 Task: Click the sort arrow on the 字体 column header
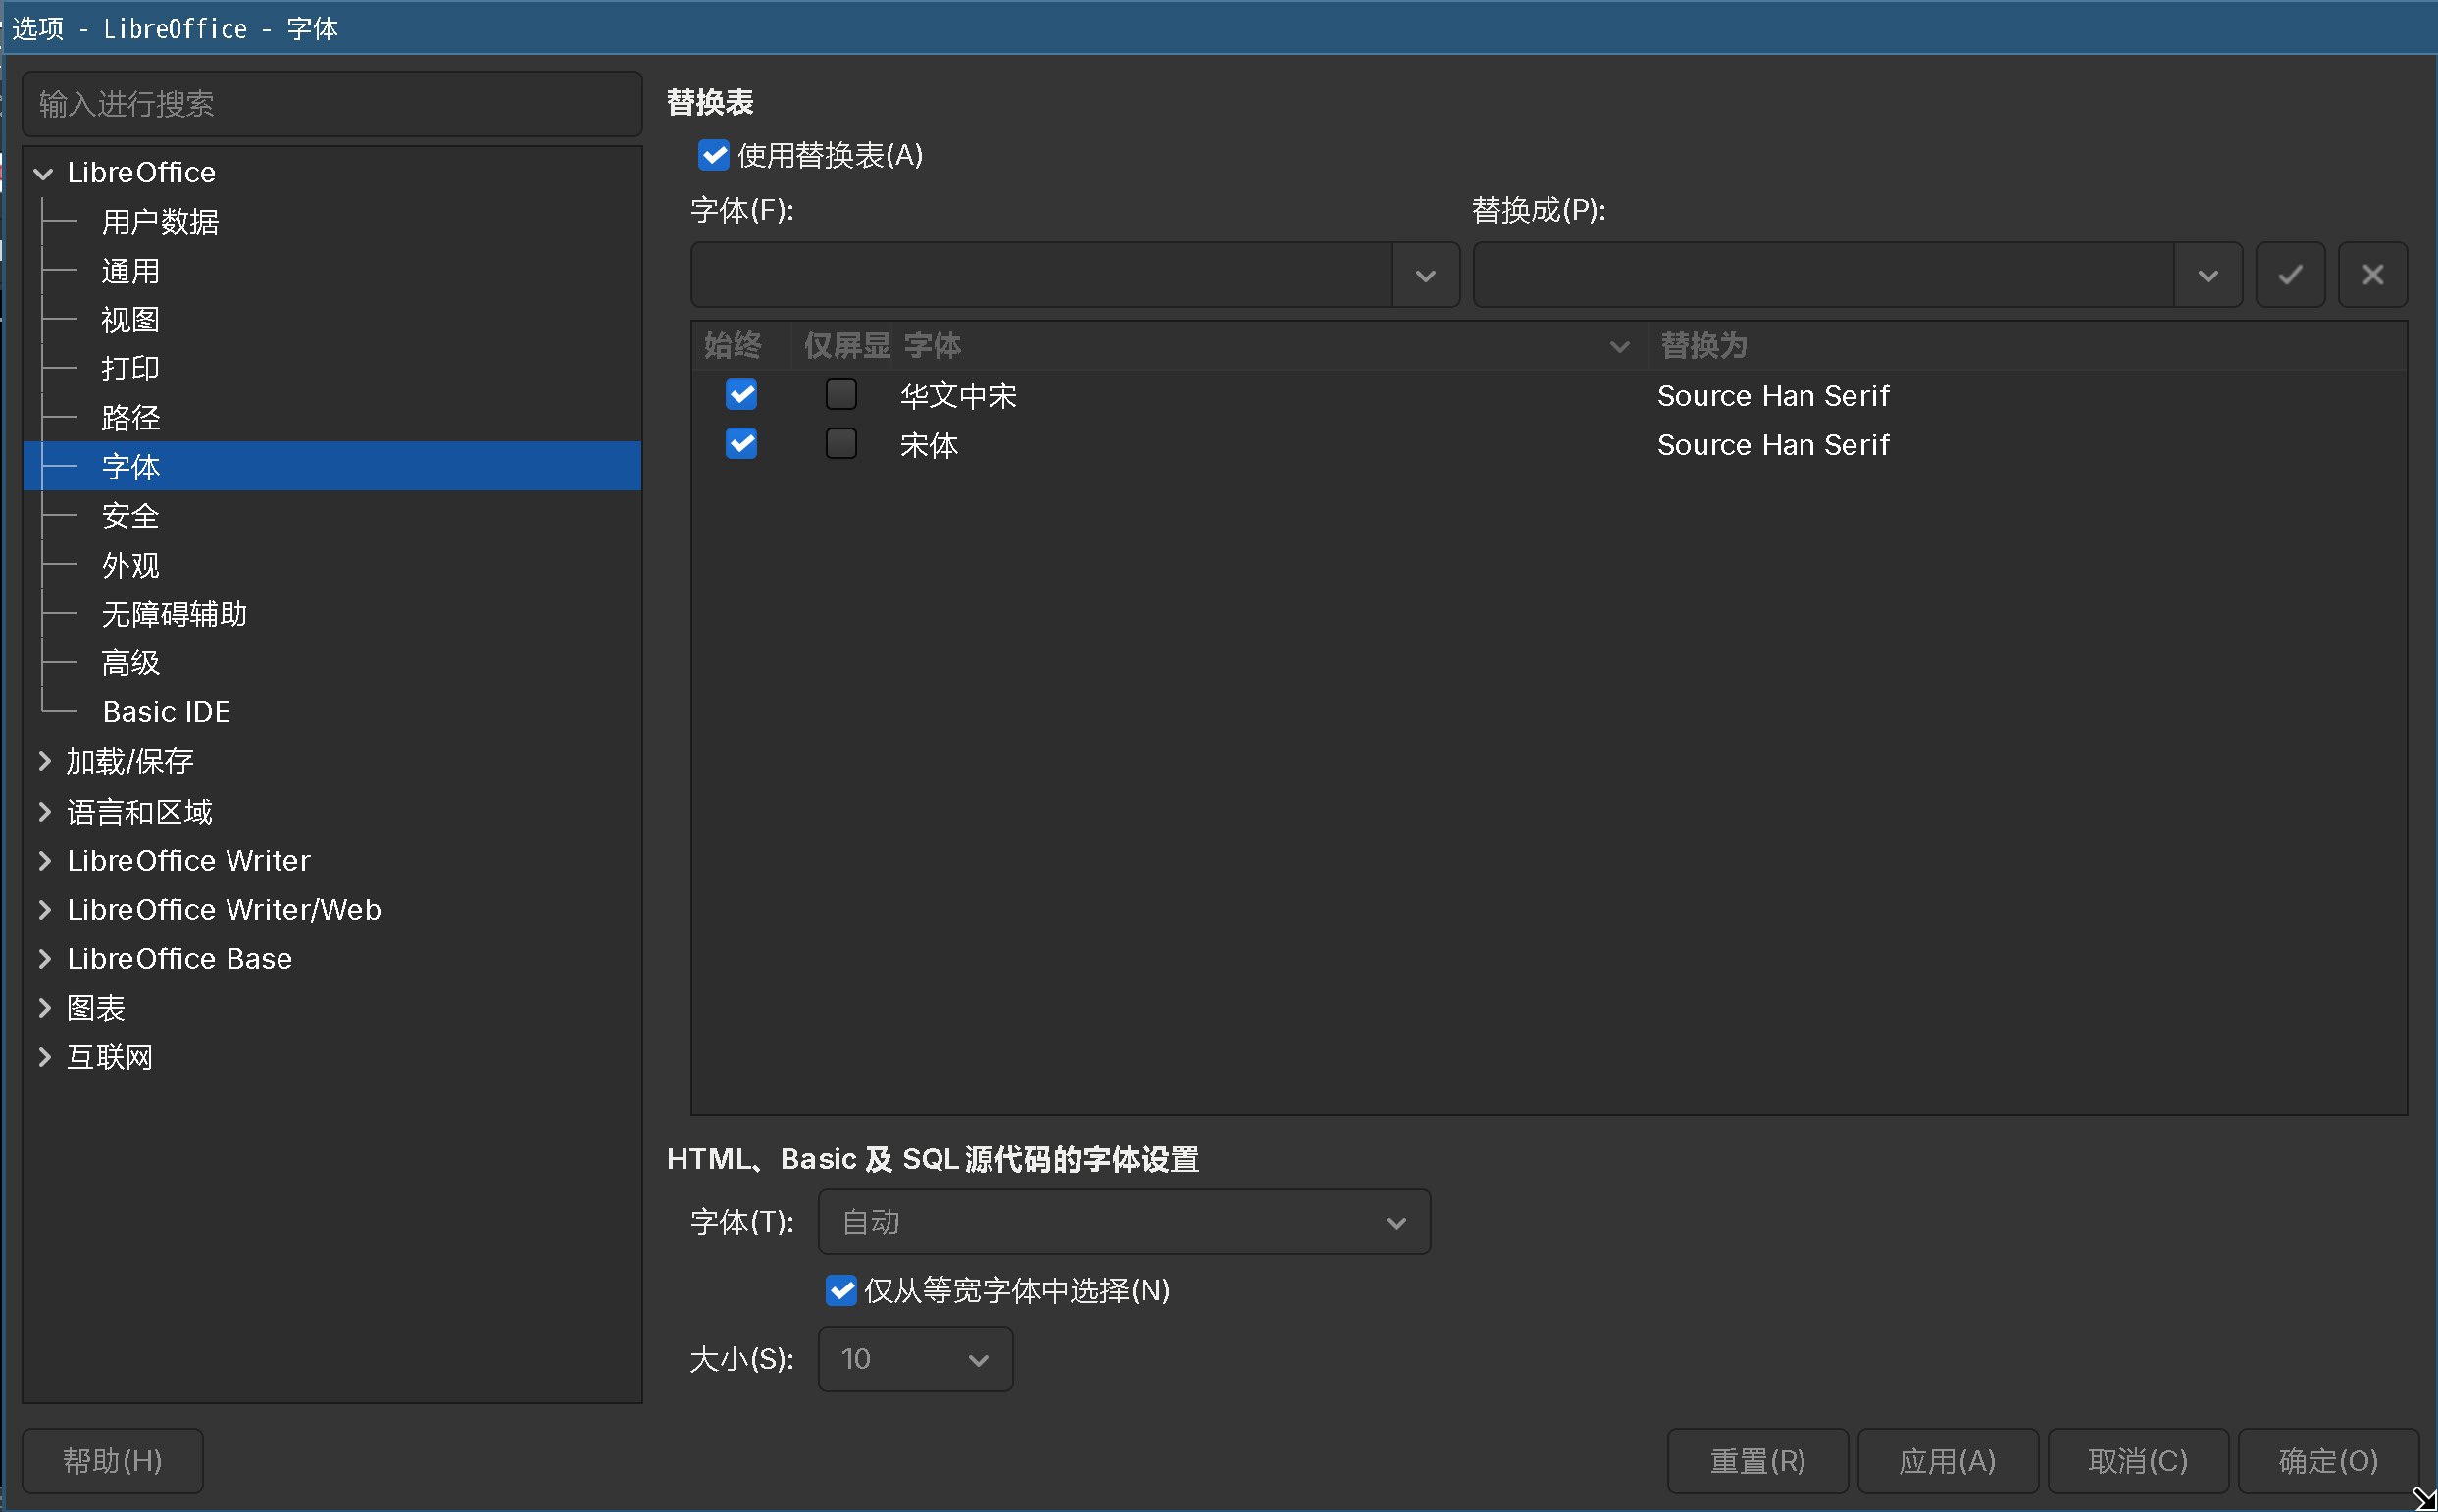click(x=1618, y=346)
